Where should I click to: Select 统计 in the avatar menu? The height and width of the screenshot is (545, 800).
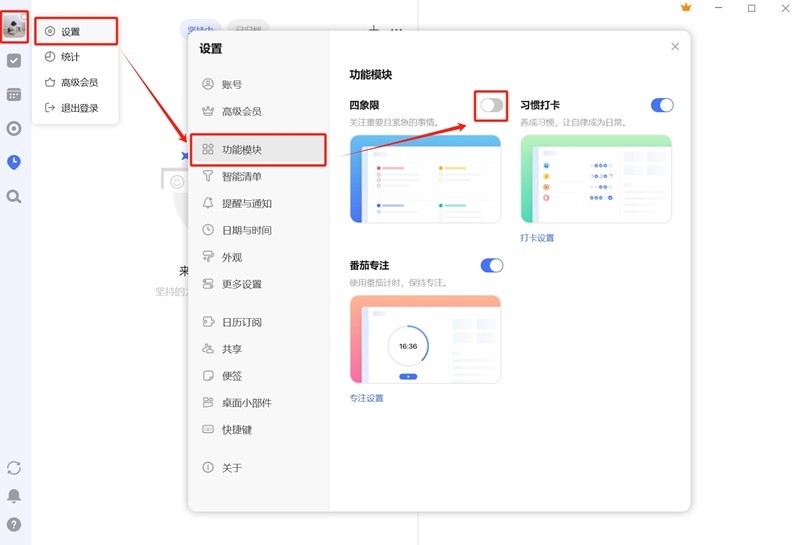pyautogui.click(x=76, y=57)
